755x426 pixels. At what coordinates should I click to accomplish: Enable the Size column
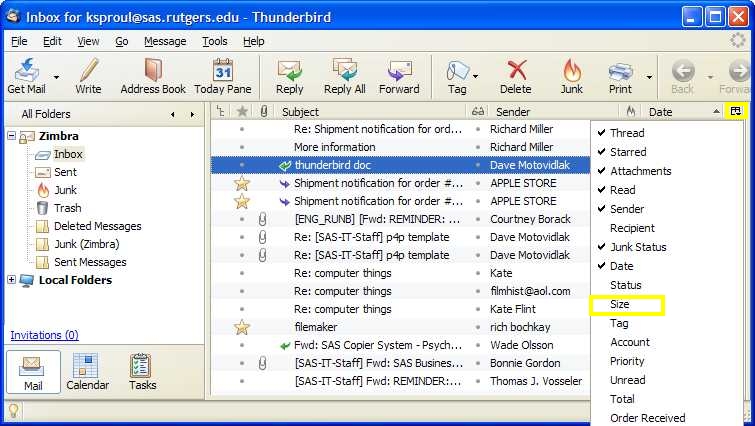point(620,304)
